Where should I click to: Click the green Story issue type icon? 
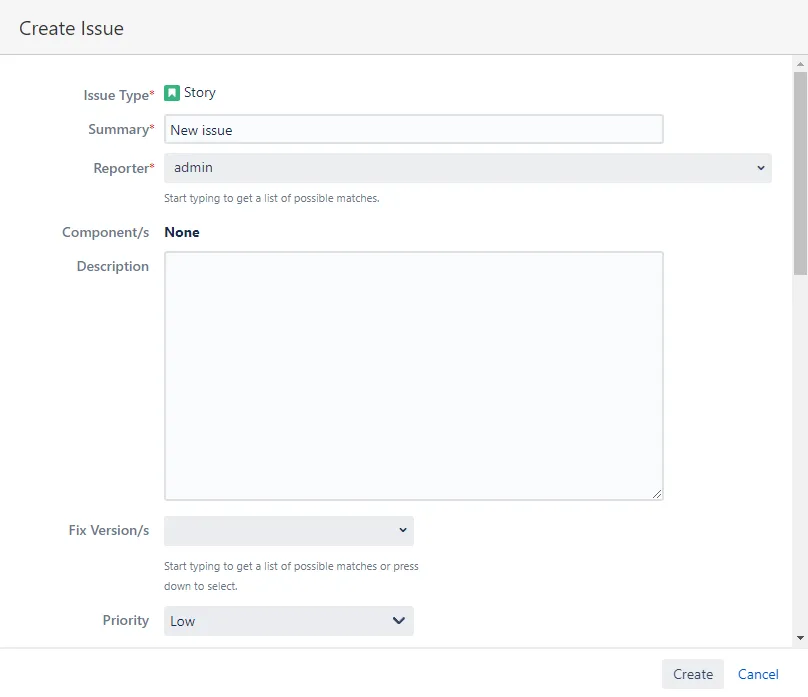(172, 93)
